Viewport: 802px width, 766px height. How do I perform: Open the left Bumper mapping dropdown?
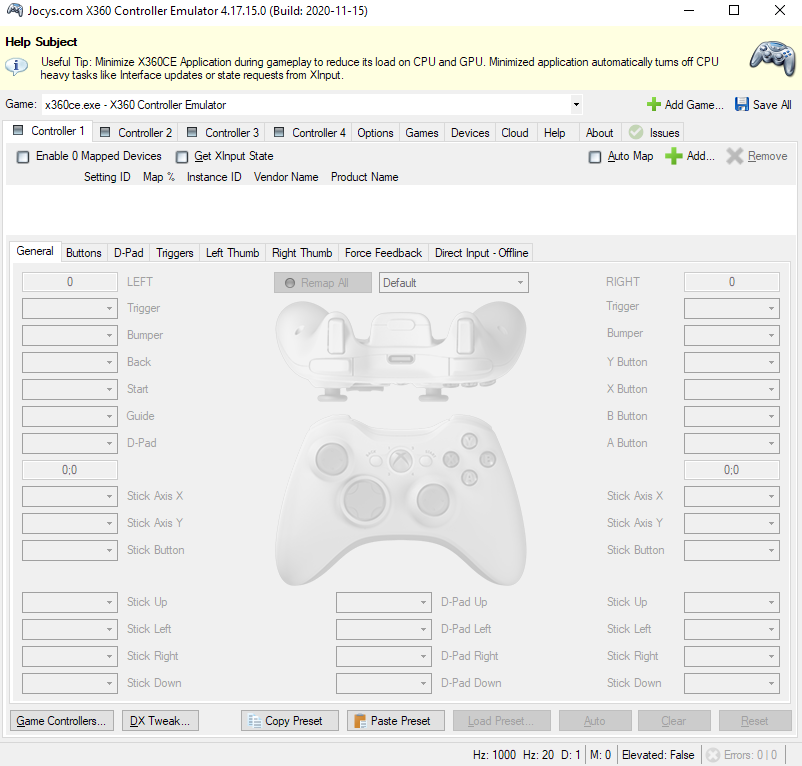[x=70, y=335]
